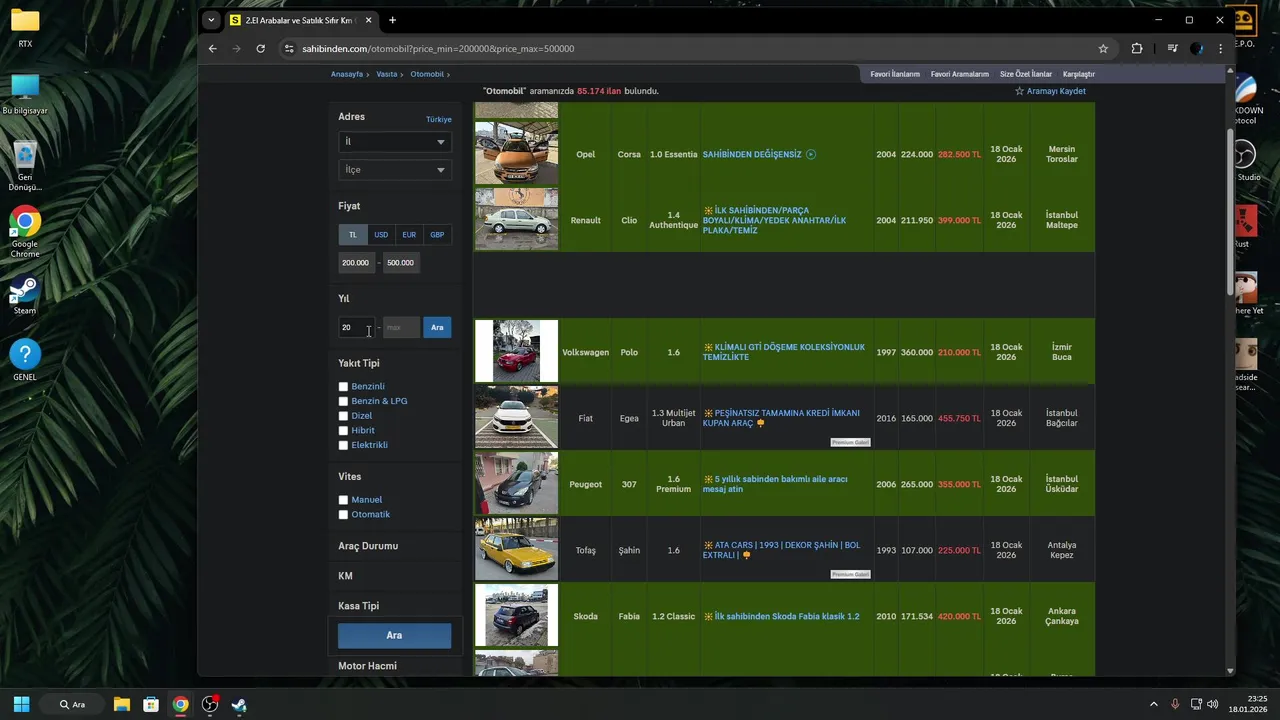1280x720 pixels.
Task: Open the tab search chevron in Chrome
Action: tap(211, 20)
